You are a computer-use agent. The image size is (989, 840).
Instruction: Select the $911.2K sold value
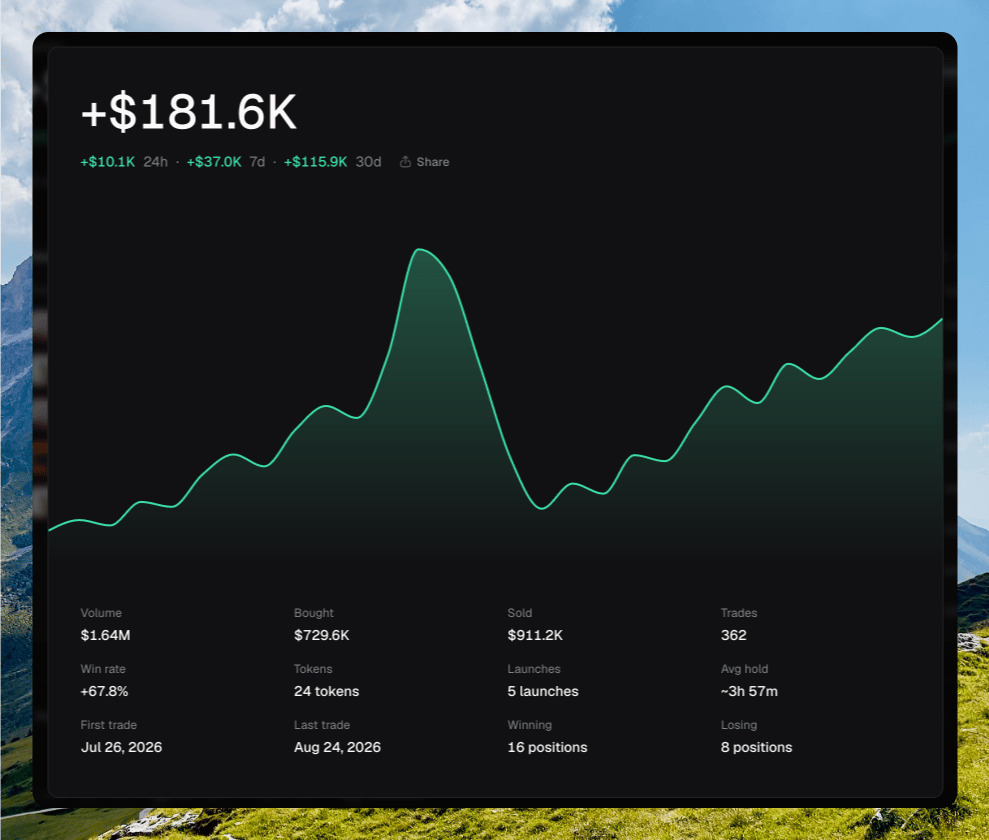tap(535, 635)
